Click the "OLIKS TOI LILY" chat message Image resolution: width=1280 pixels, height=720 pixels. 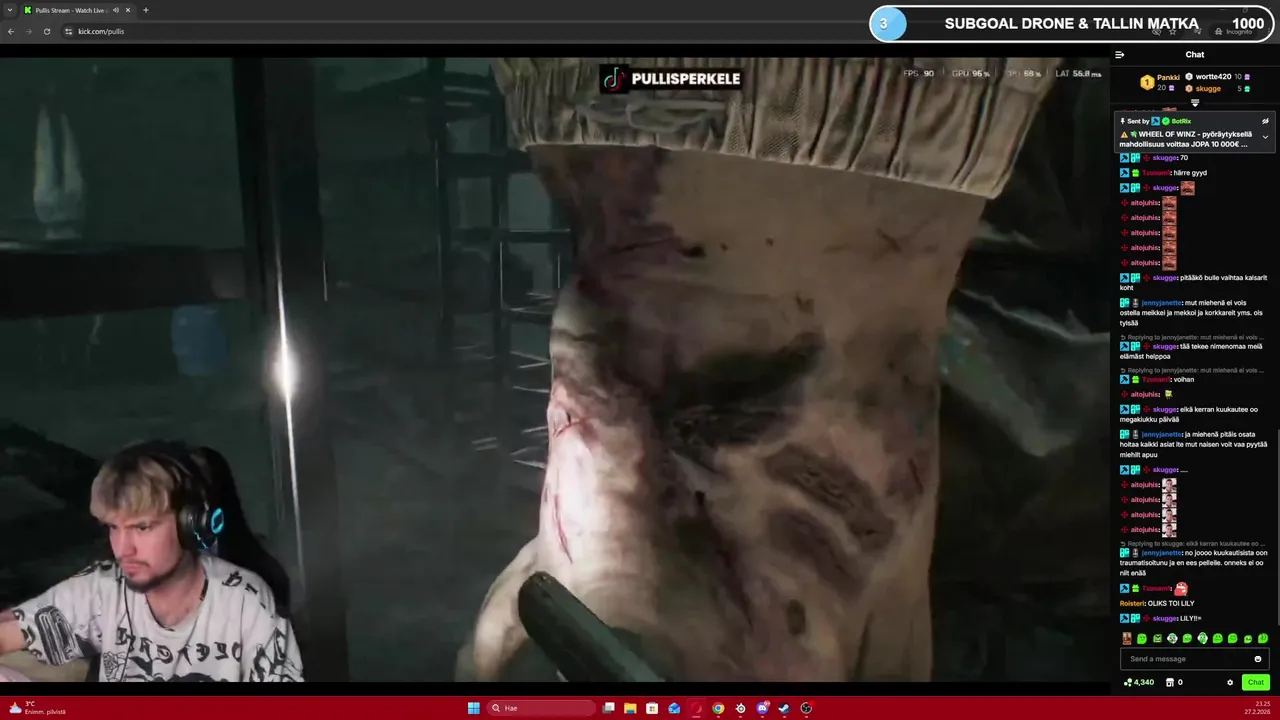[x=1171, y=603]
